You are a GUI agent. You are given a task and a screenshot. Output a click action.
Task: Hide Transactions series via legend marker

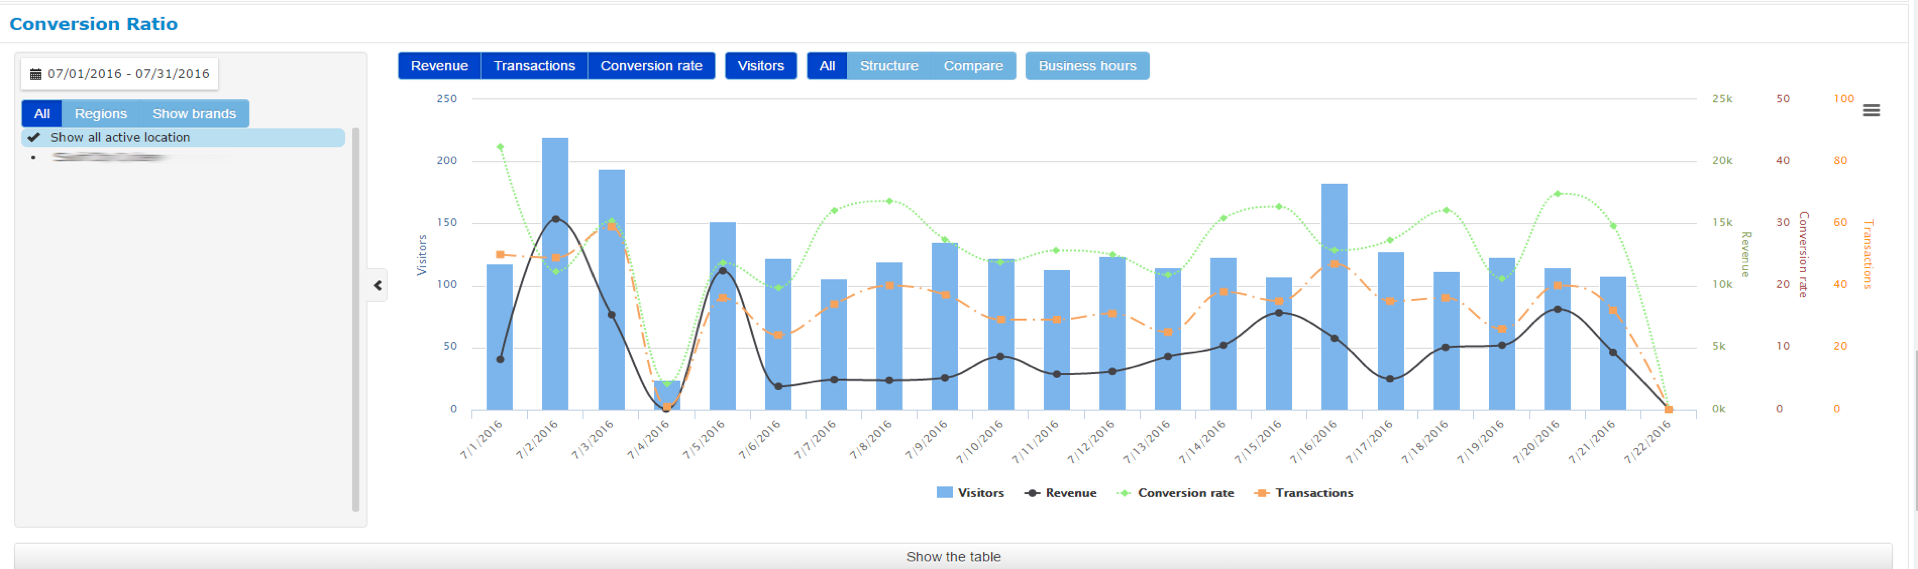[x=1262, y=493]
